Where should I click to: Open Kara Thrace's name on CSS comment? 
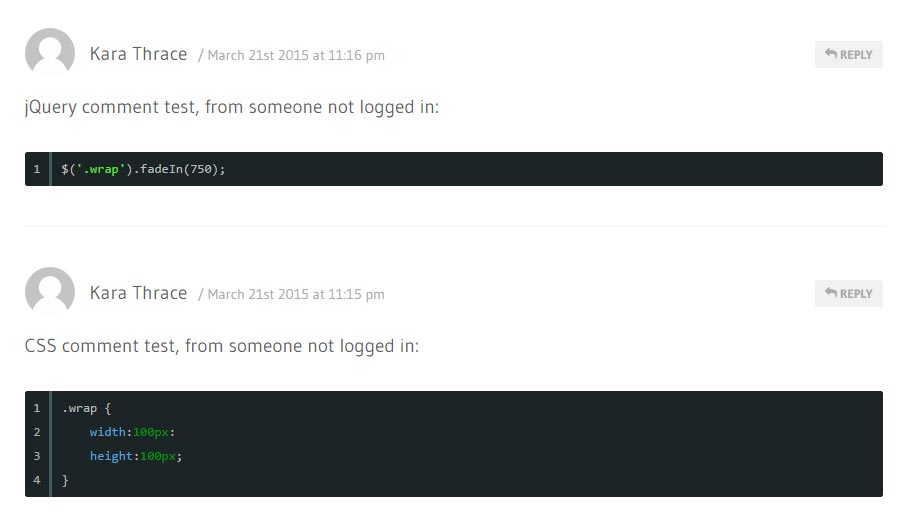pos(138,293)
